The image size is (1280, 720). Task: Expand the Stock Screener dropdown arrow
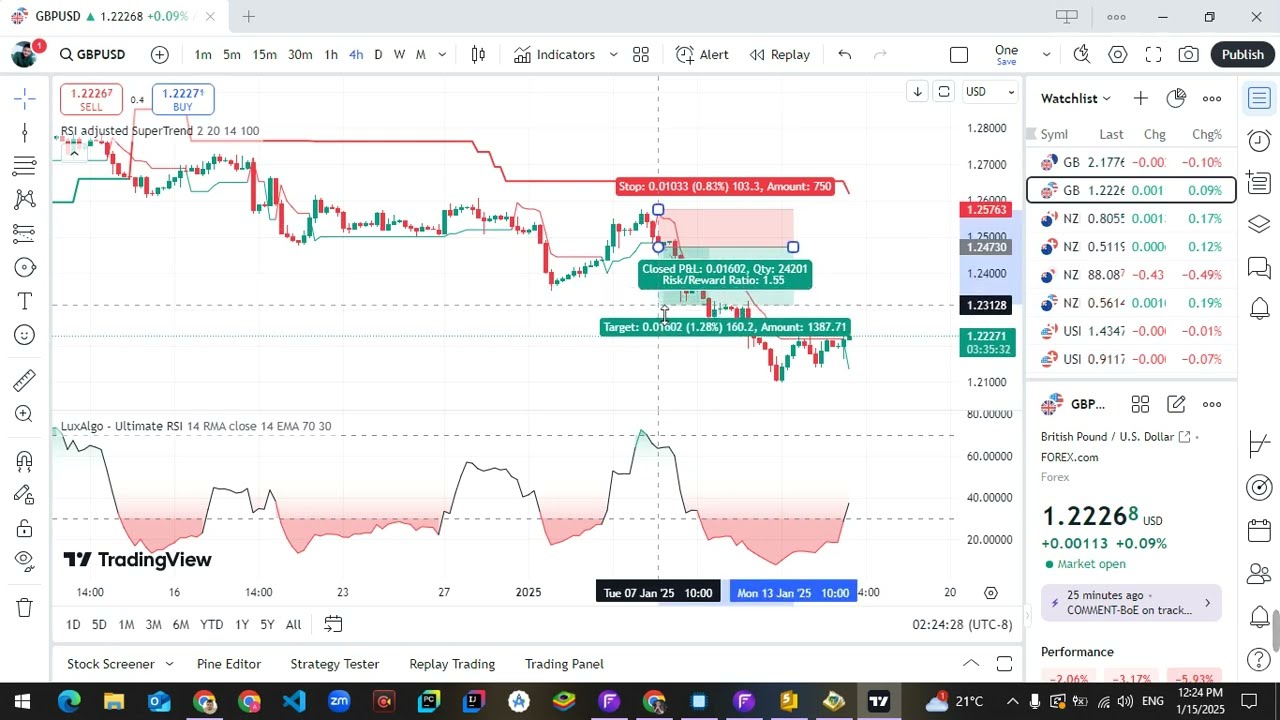[x=169, y=664]
